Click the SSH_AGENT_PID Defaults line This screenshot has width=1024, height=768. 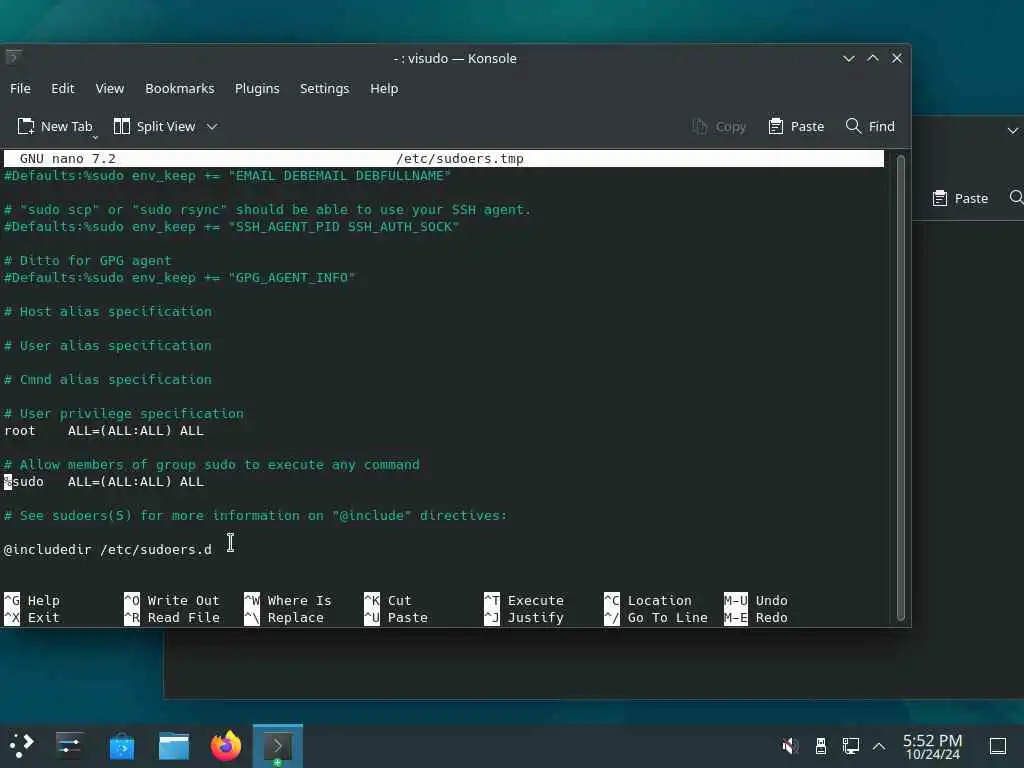tap(232, 227)
